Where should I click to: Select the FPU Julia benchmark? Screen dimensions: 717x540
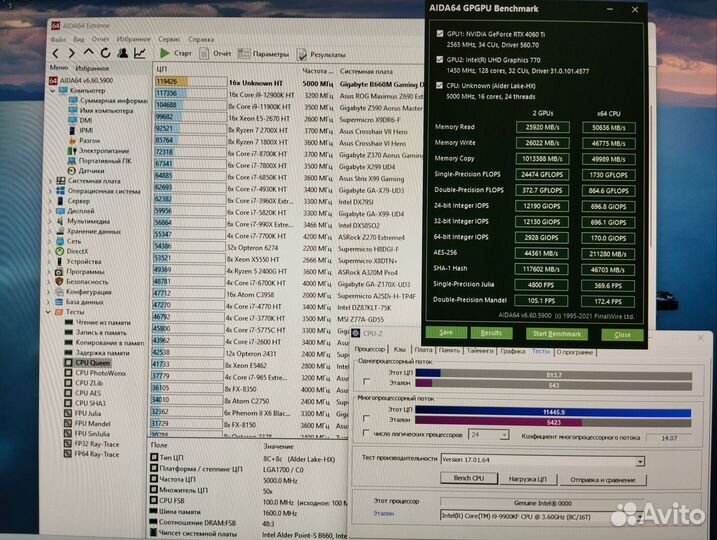(82, 413)
